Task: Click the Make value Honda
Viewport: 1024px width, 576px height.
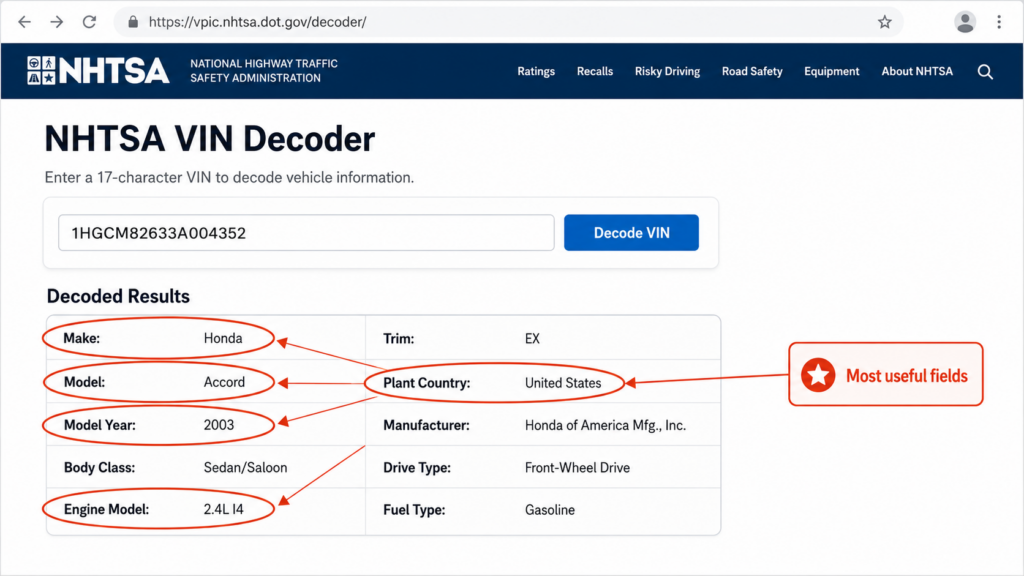Action: [223, 338]
